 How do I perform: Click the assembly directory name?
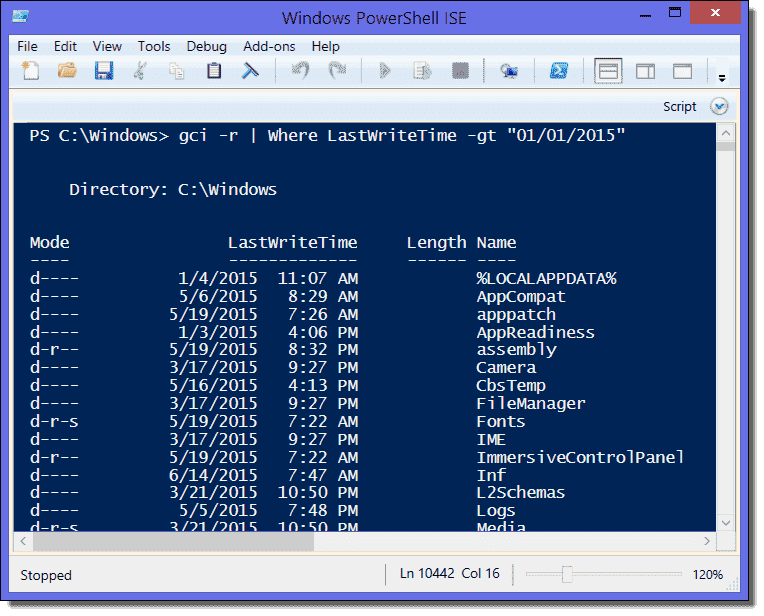click(516, 350)
